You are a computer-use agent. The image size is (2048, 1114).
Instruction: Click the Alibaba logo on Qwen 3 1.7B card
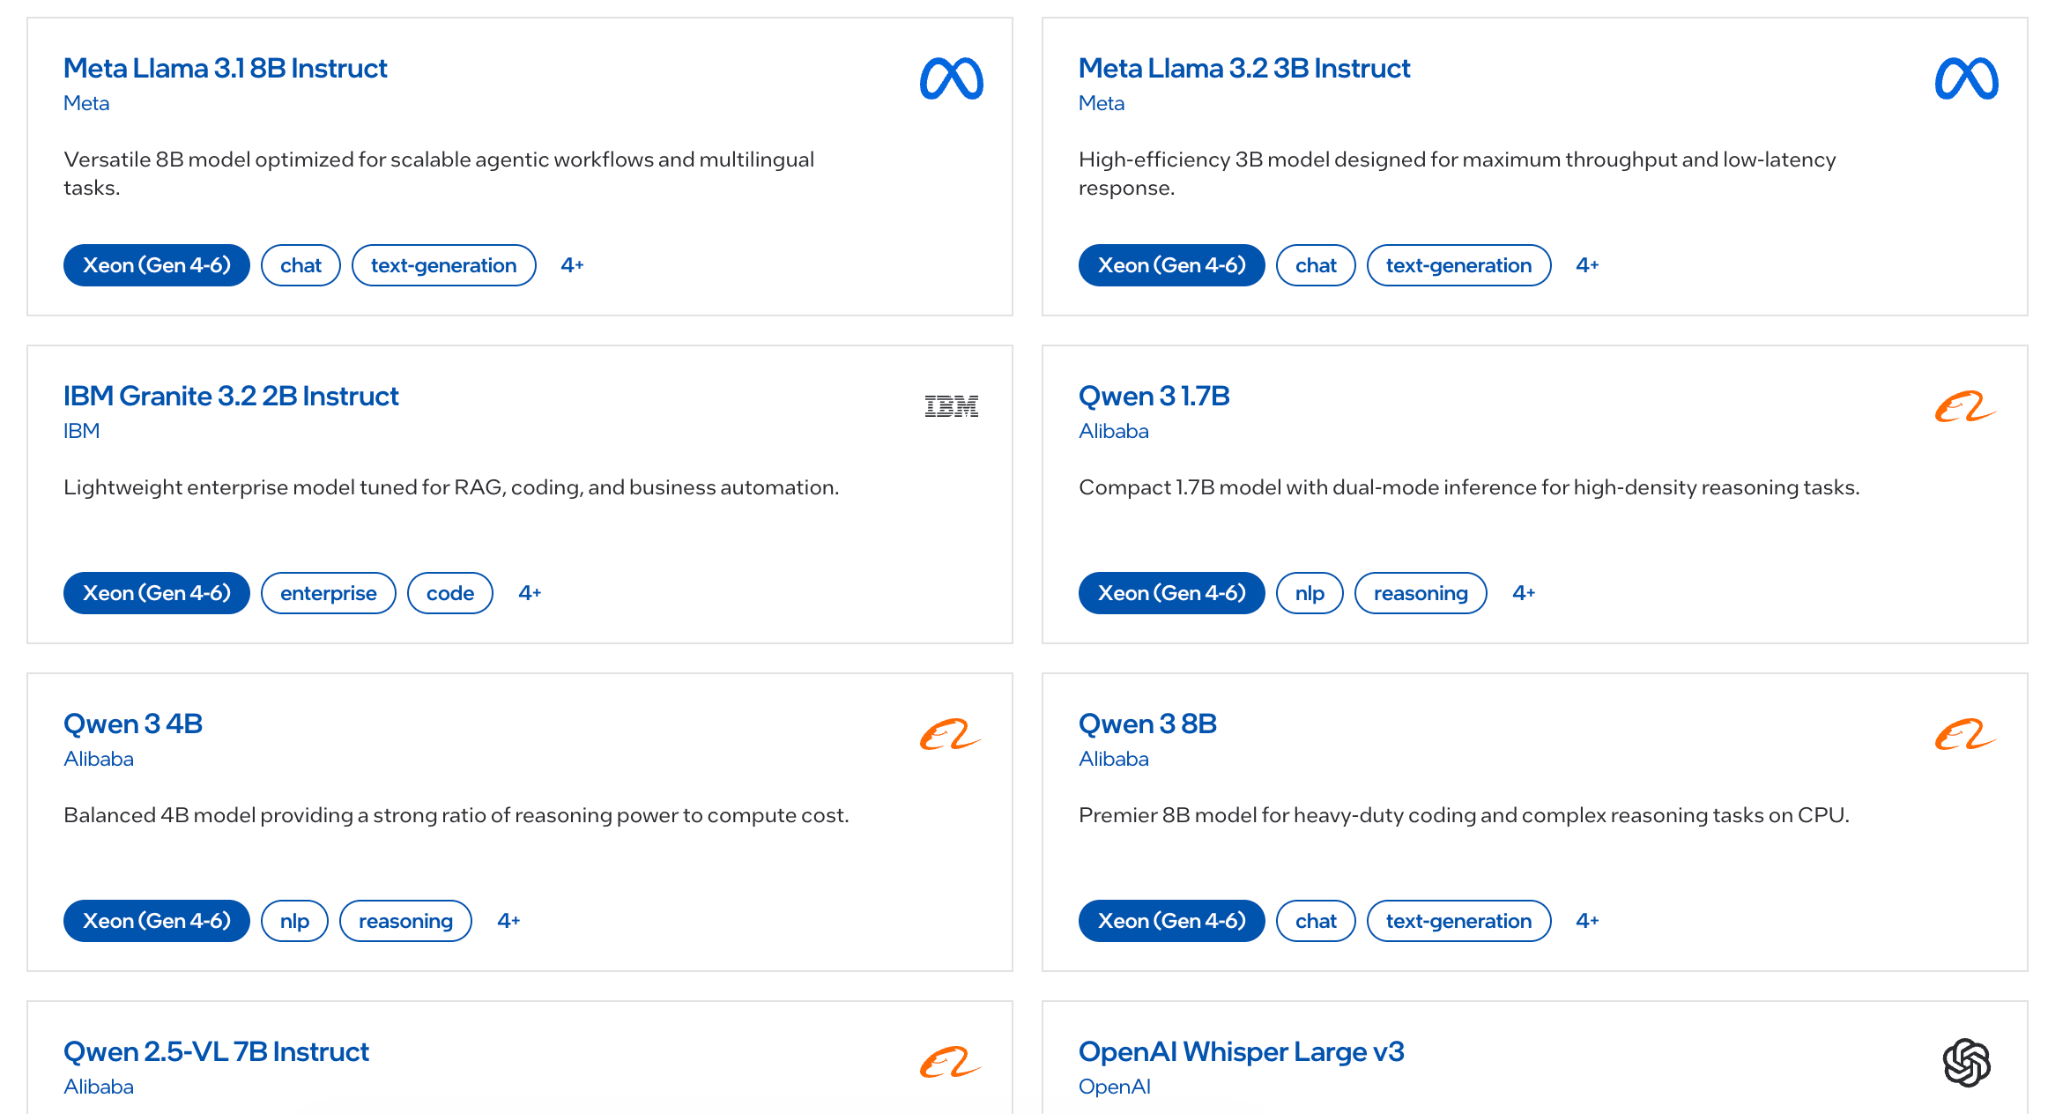click(x=1965, y=407)
